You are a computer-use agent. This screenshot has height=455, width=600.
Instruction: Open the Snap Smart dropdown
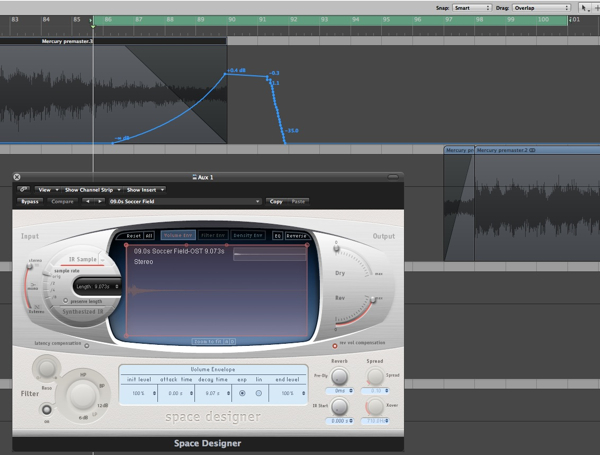click(x=472, y=8)
